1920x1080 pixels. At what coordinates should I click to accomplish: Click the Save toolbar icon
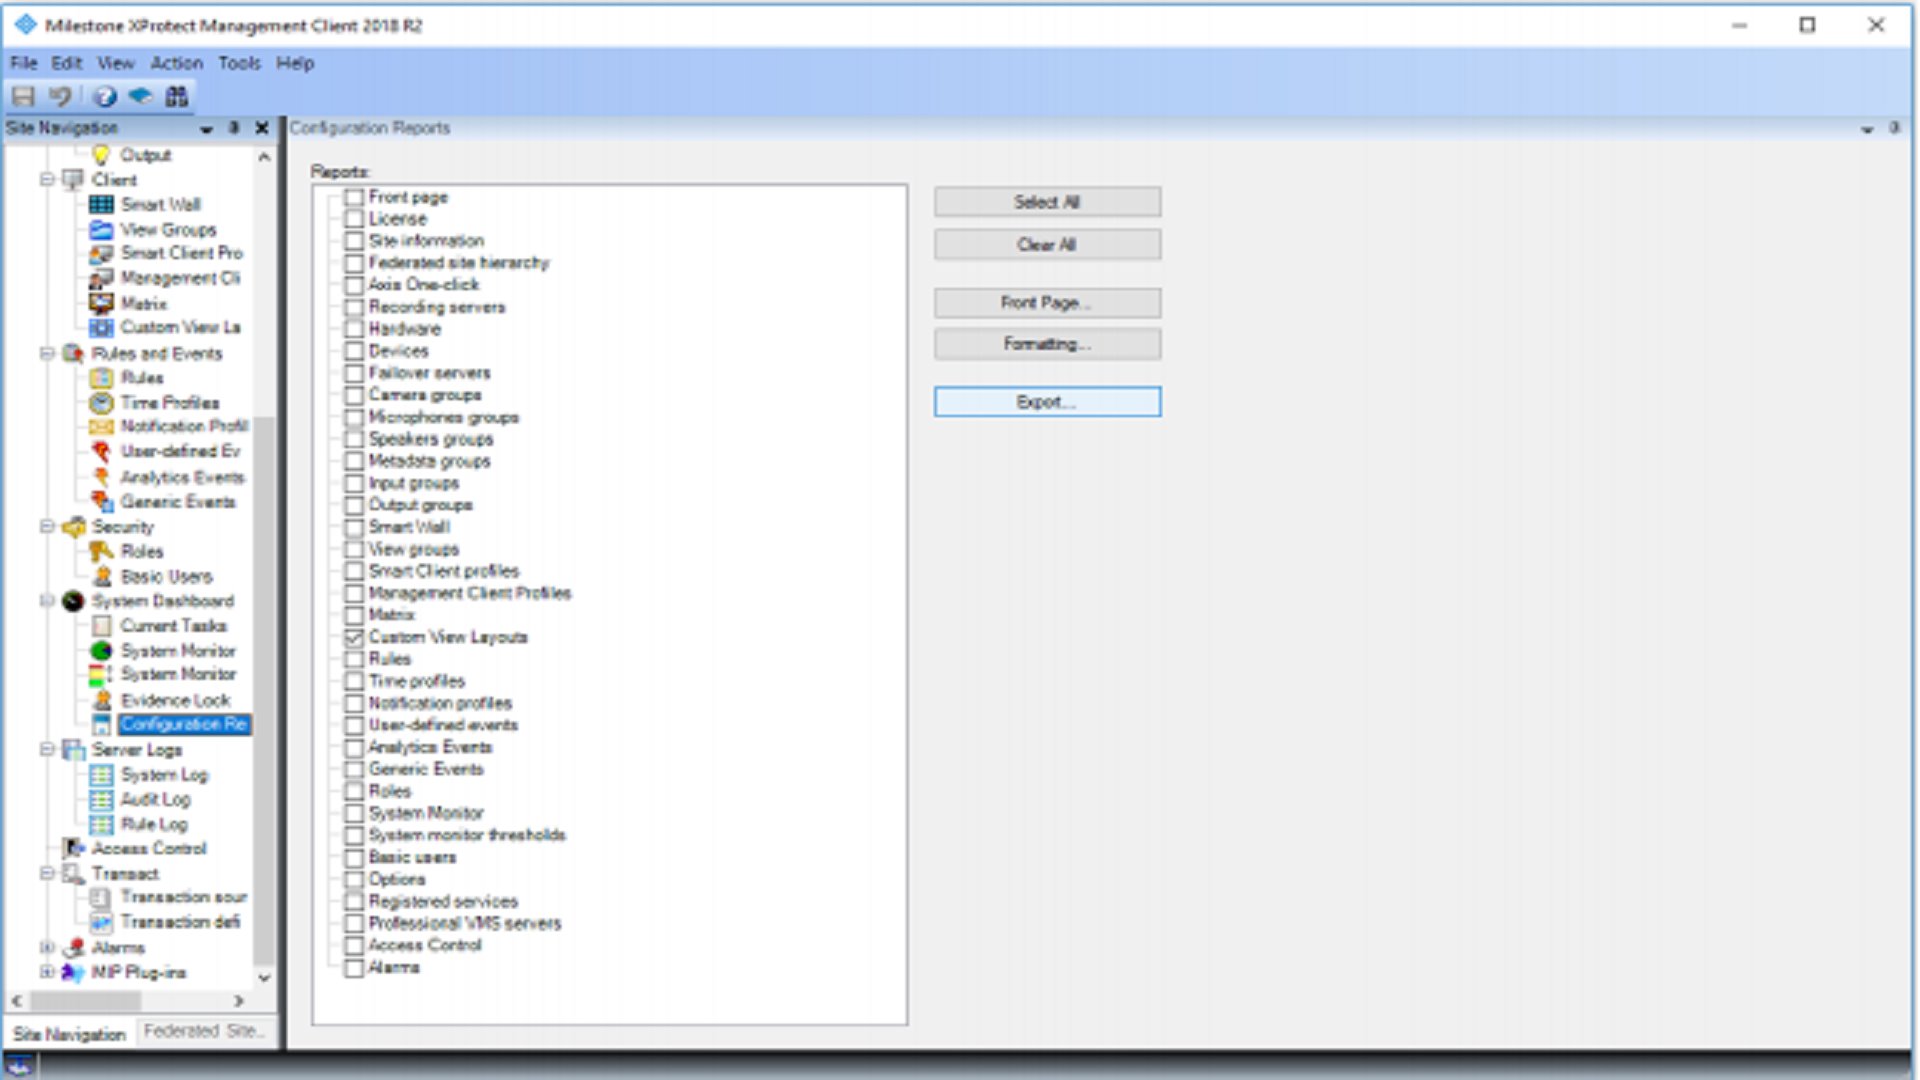(23, 97)
